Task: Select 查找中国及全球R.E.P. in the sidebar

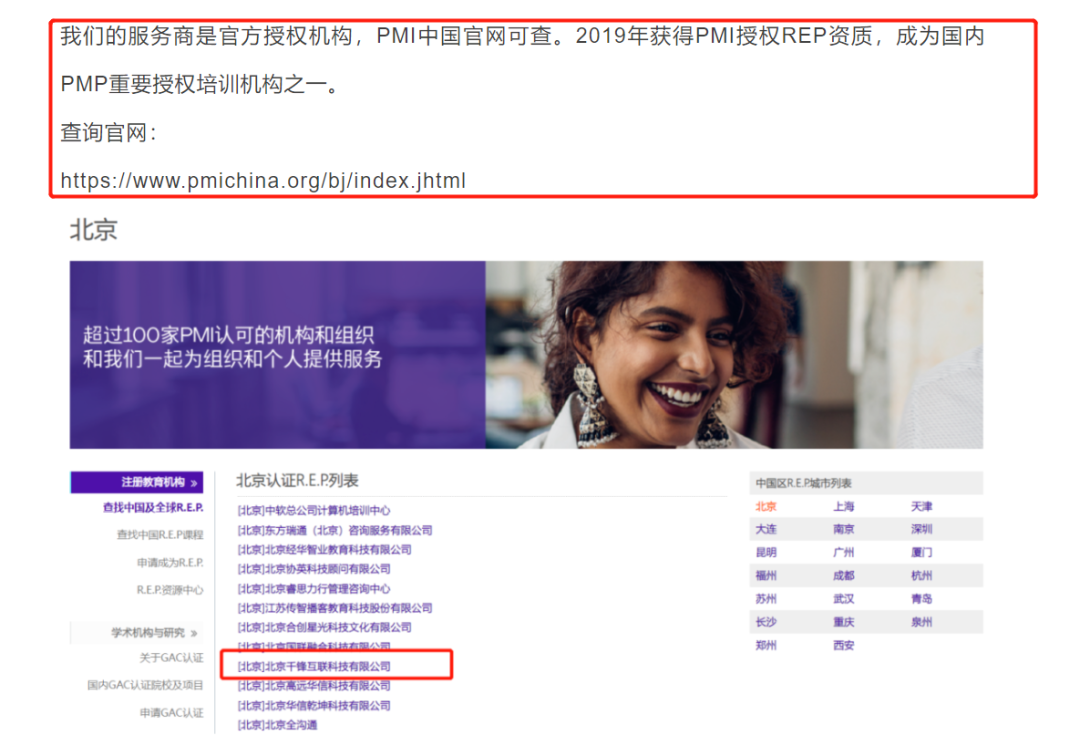Action: (153, 507)
